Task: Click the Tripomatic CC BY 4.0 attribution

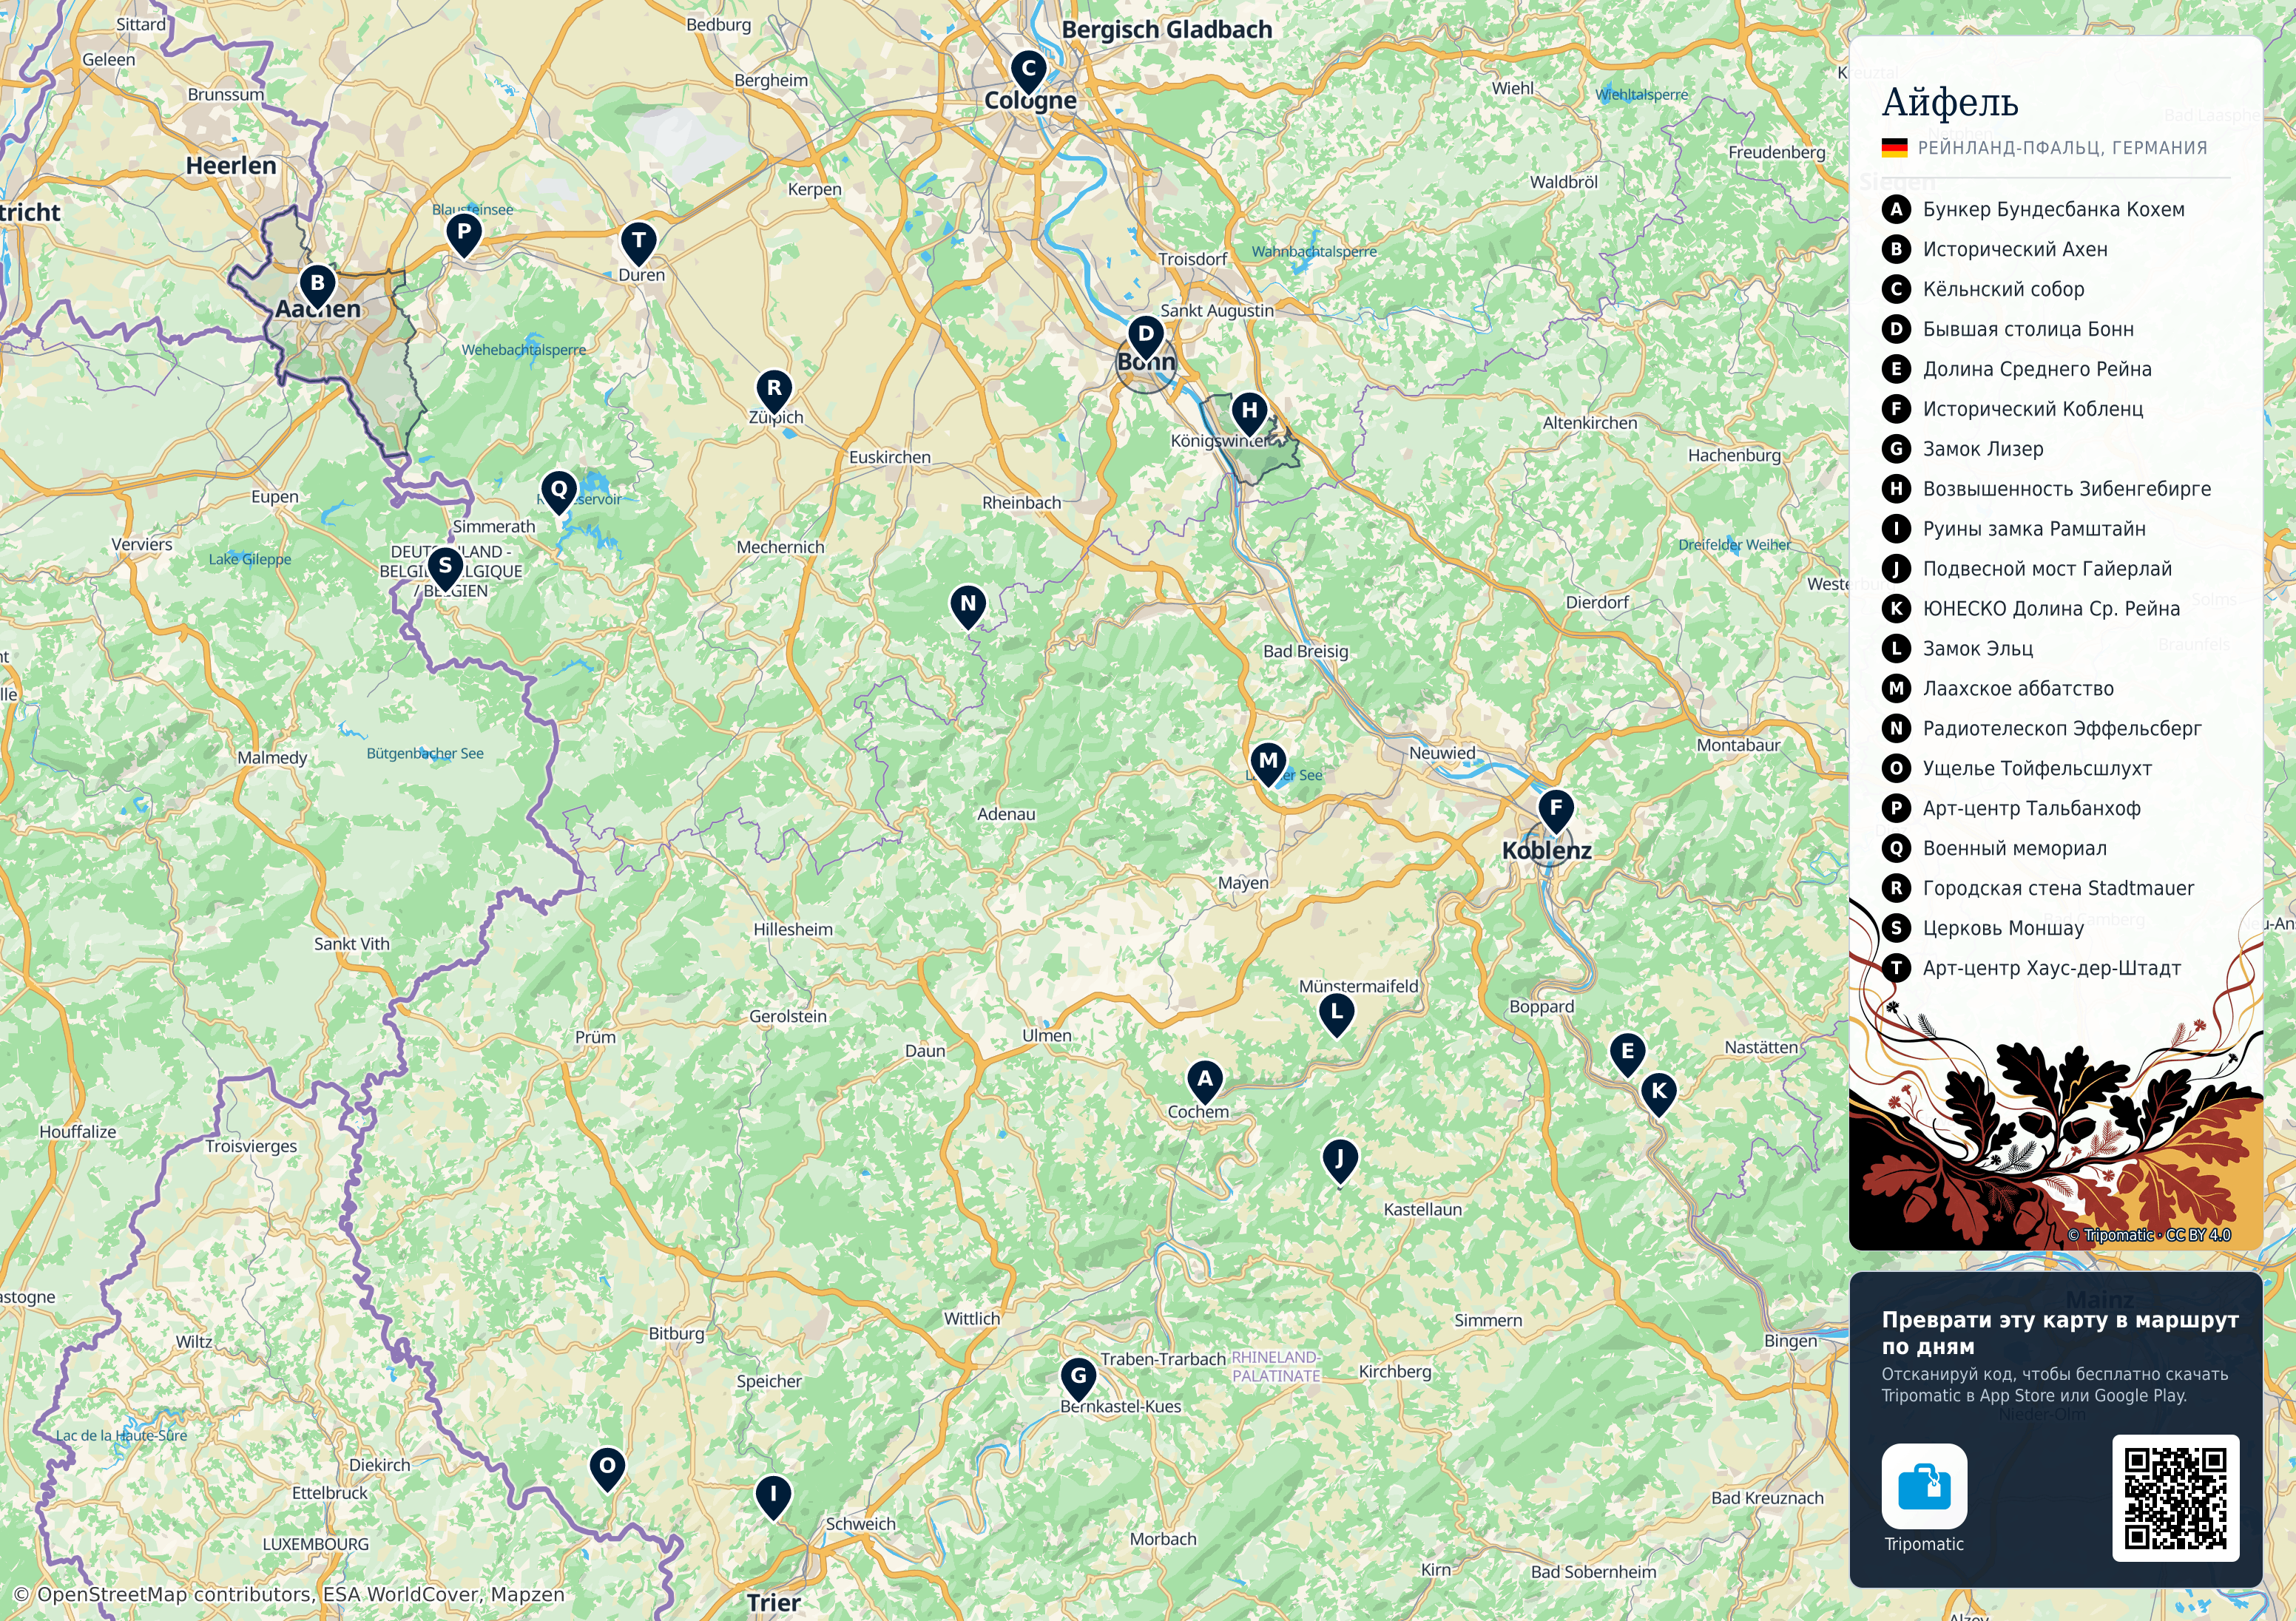Action: pos(2149,1235)
